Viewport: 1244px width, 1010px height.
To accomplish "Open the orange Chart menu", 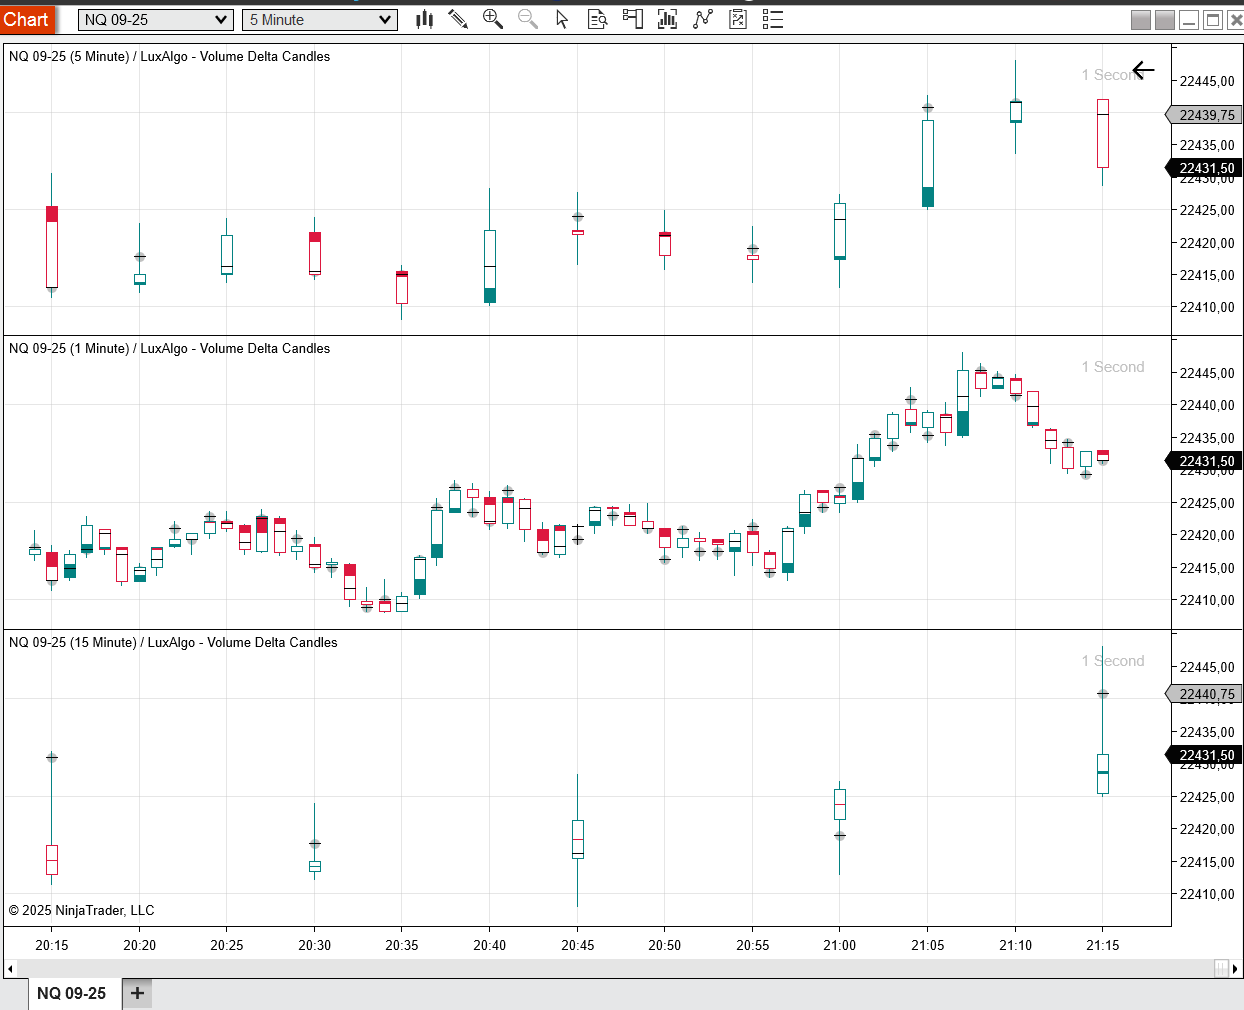I will (27, 19).
